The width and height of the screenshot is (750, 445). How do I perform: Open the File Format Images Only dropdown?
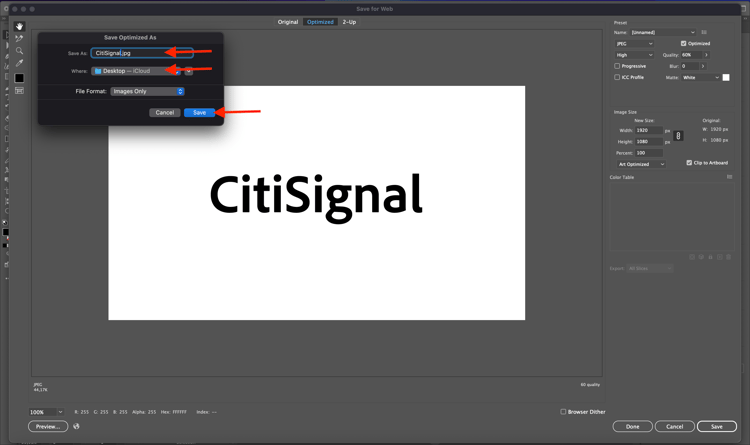tap(147, 91)
